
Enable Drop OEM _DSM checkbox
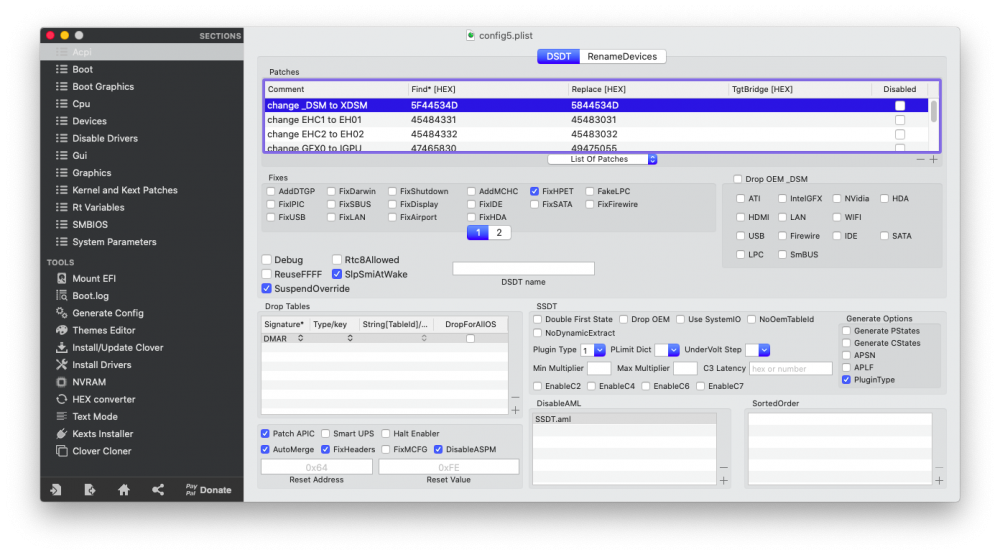[x=738, y=179]
